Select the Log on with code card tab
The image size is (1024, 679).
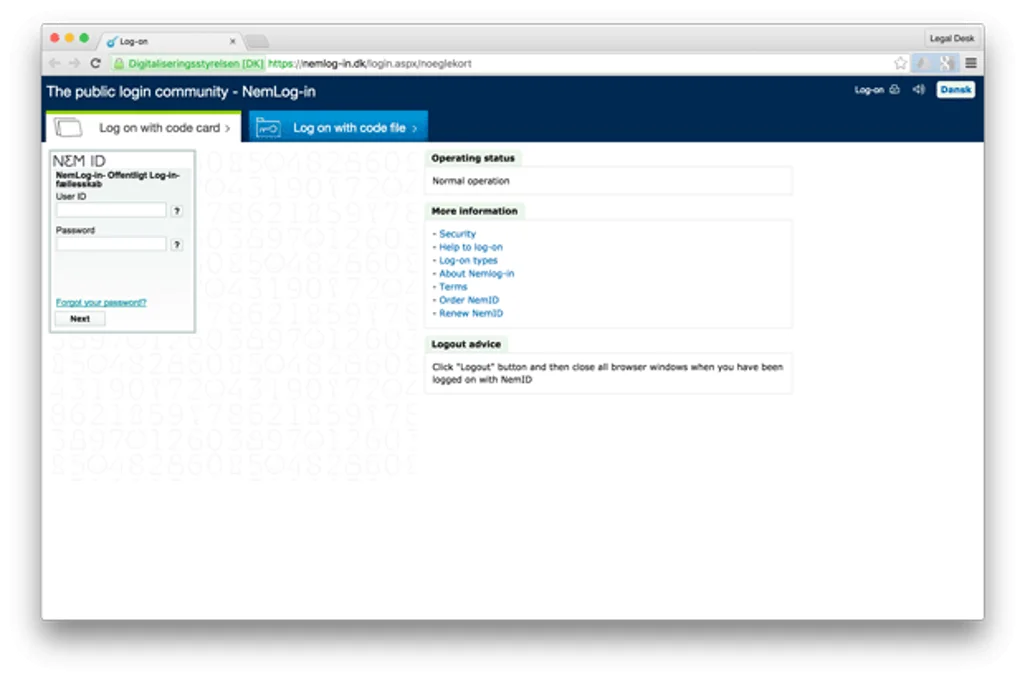click(144, 127)
